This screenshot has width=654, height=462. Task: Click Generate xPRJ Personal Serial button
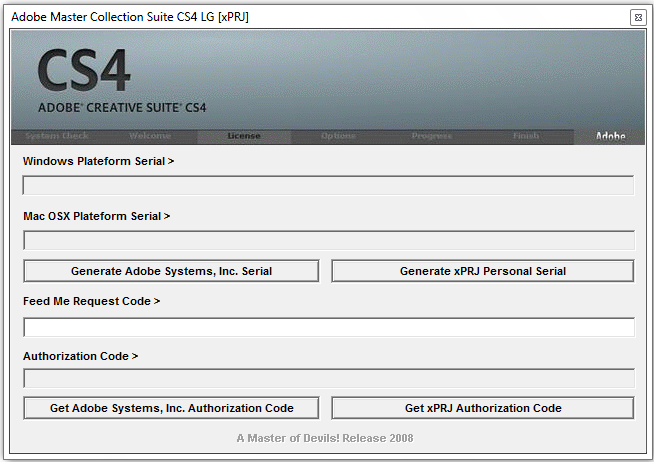[x=483, y=271]
